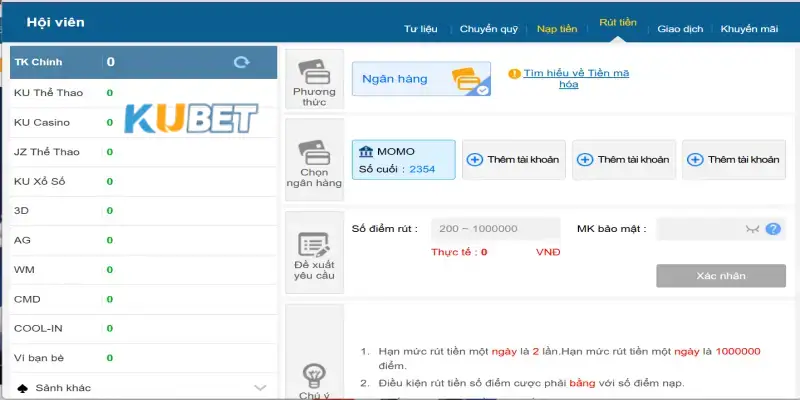
Task: Select the KU Casino row
Action: (x=143, y=122)
